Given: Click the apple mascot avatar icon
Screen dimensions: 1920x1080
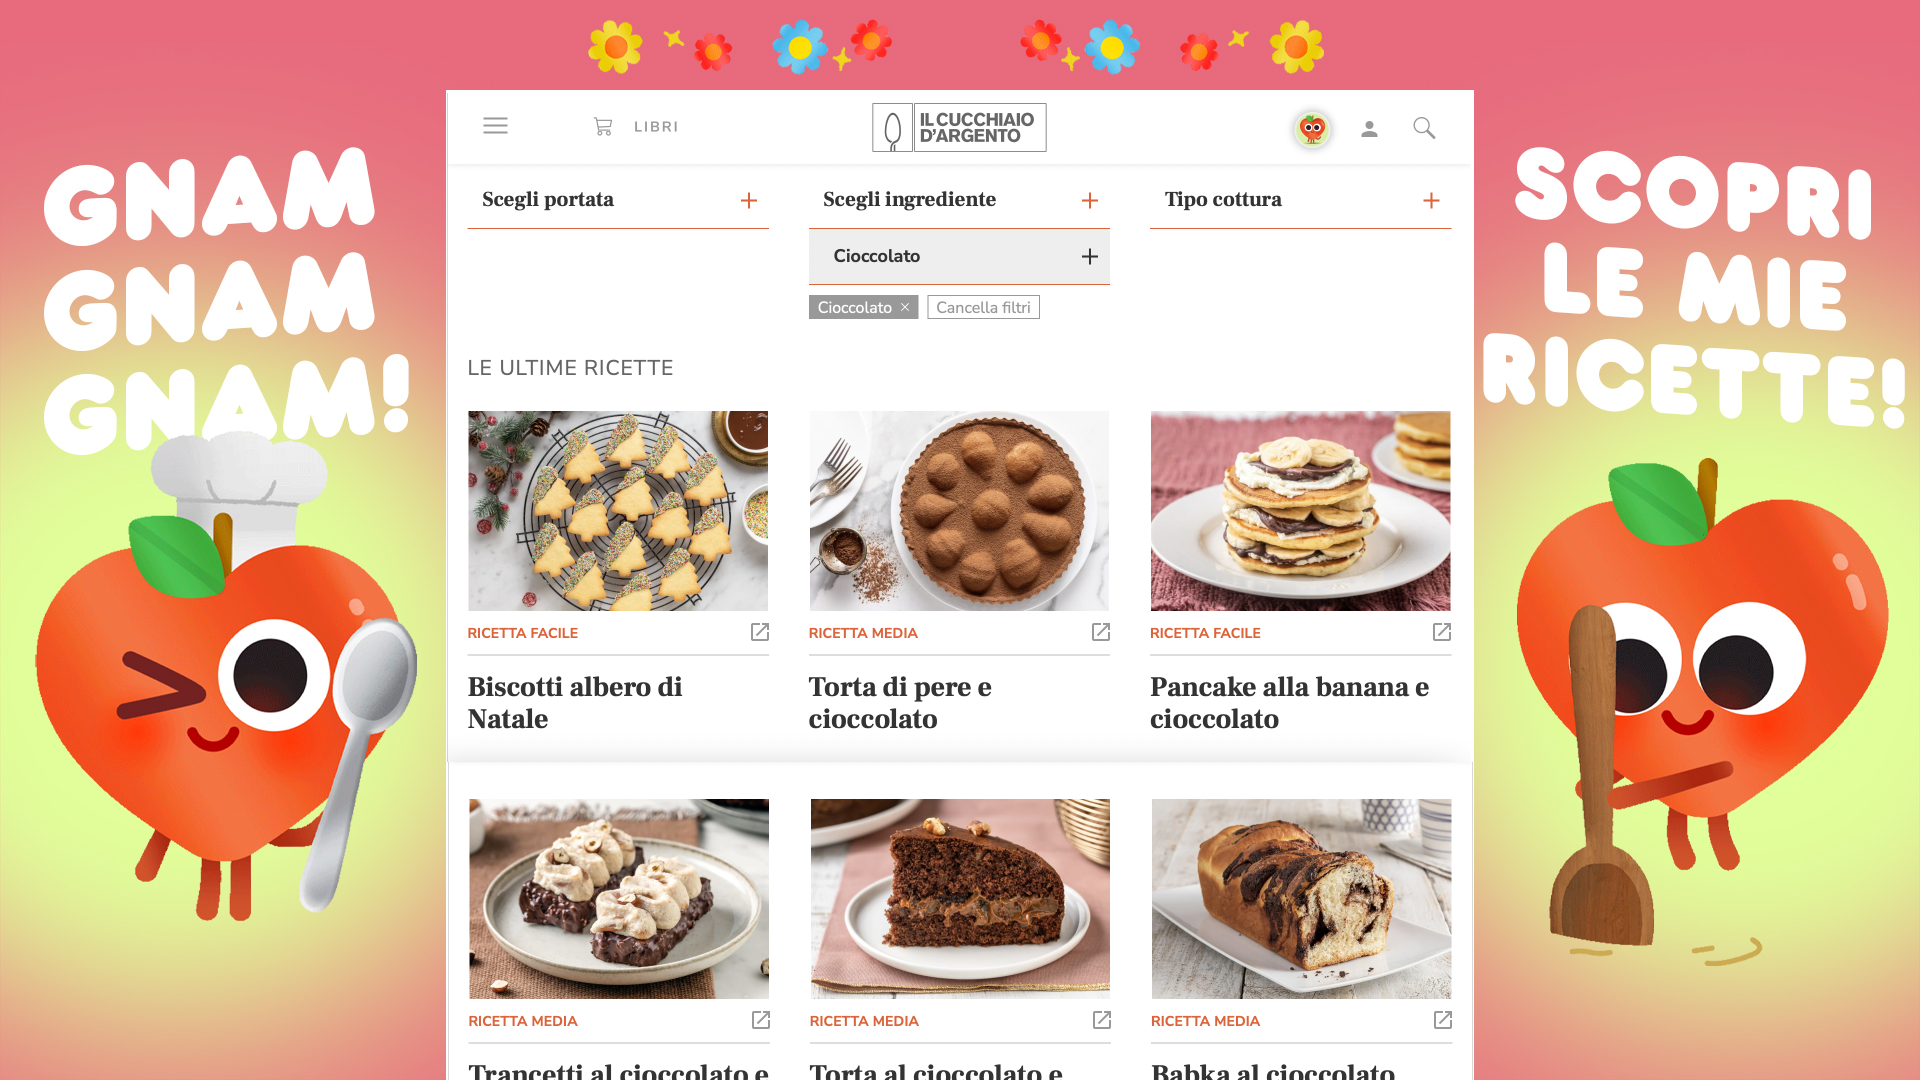Looking at the screenshot, I should (x=1312, y=128).
